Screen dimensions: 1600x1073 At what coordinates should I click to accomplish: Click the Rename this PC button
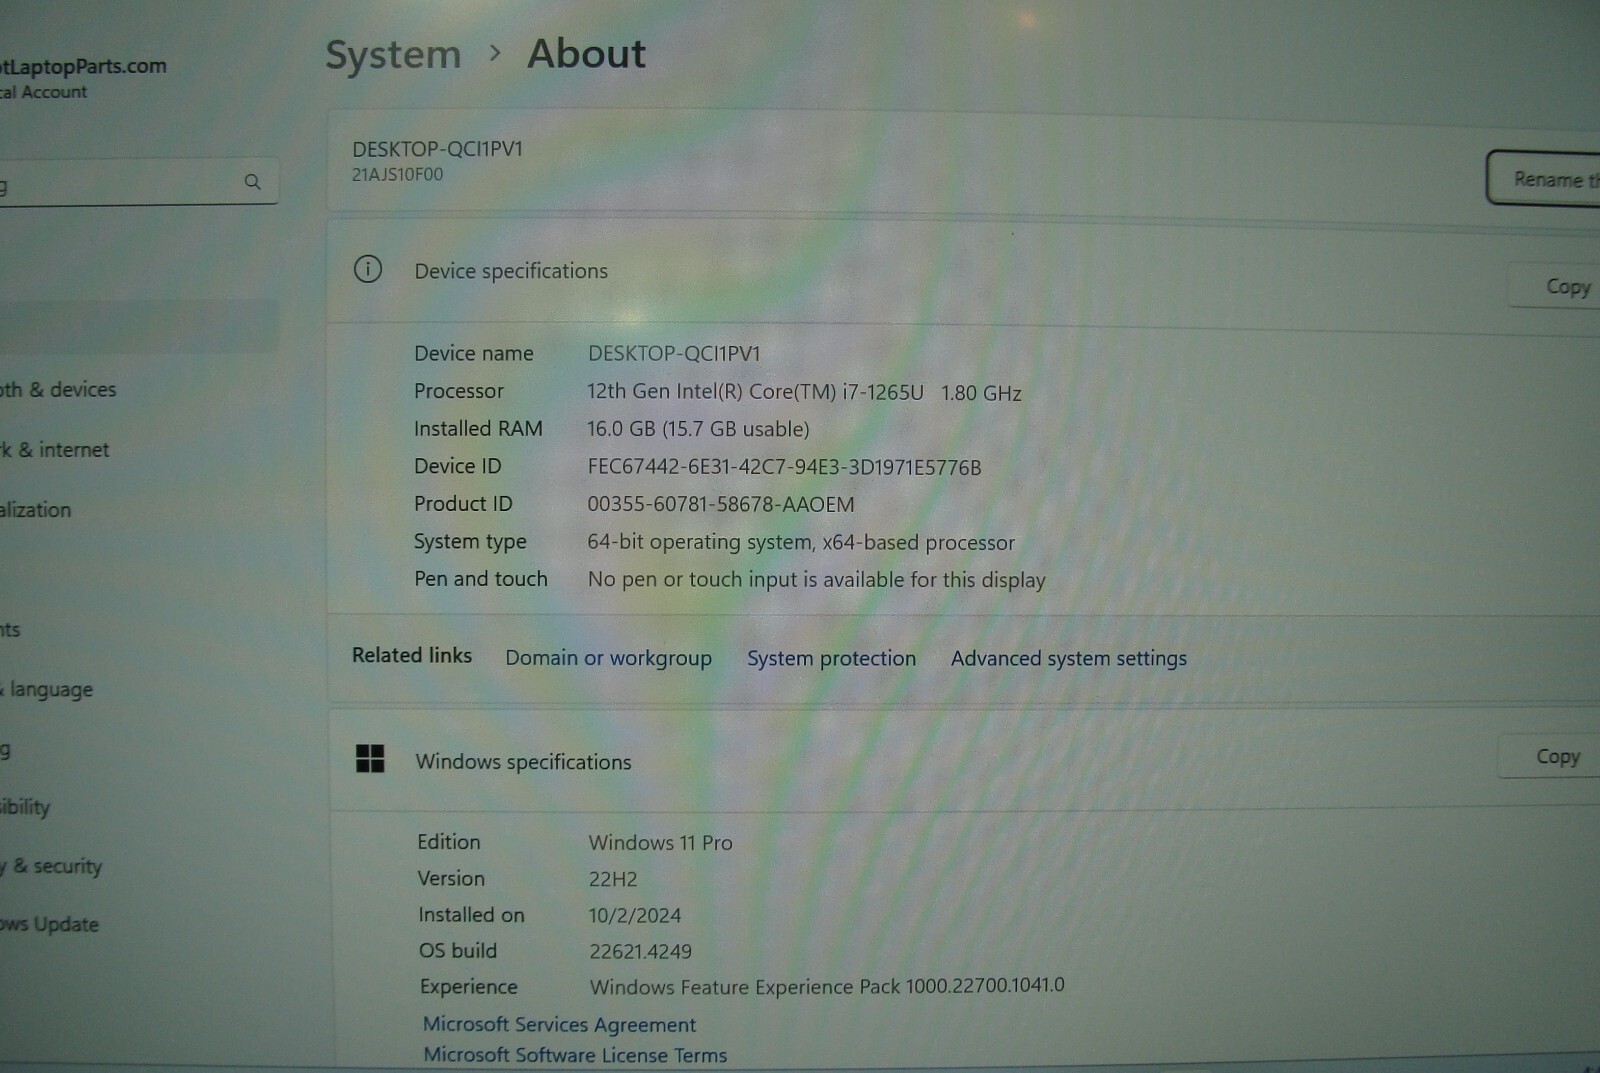coord(1543,179)
